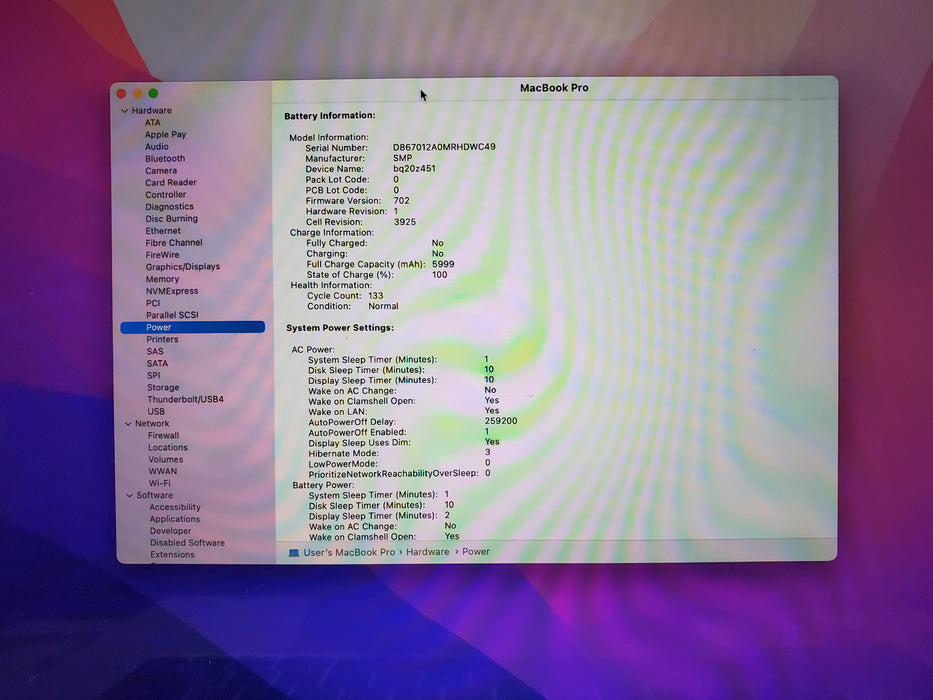Screen dimensions: 933x700
Task: Select Disc Burning entry
Action: (x=171, y=218)
